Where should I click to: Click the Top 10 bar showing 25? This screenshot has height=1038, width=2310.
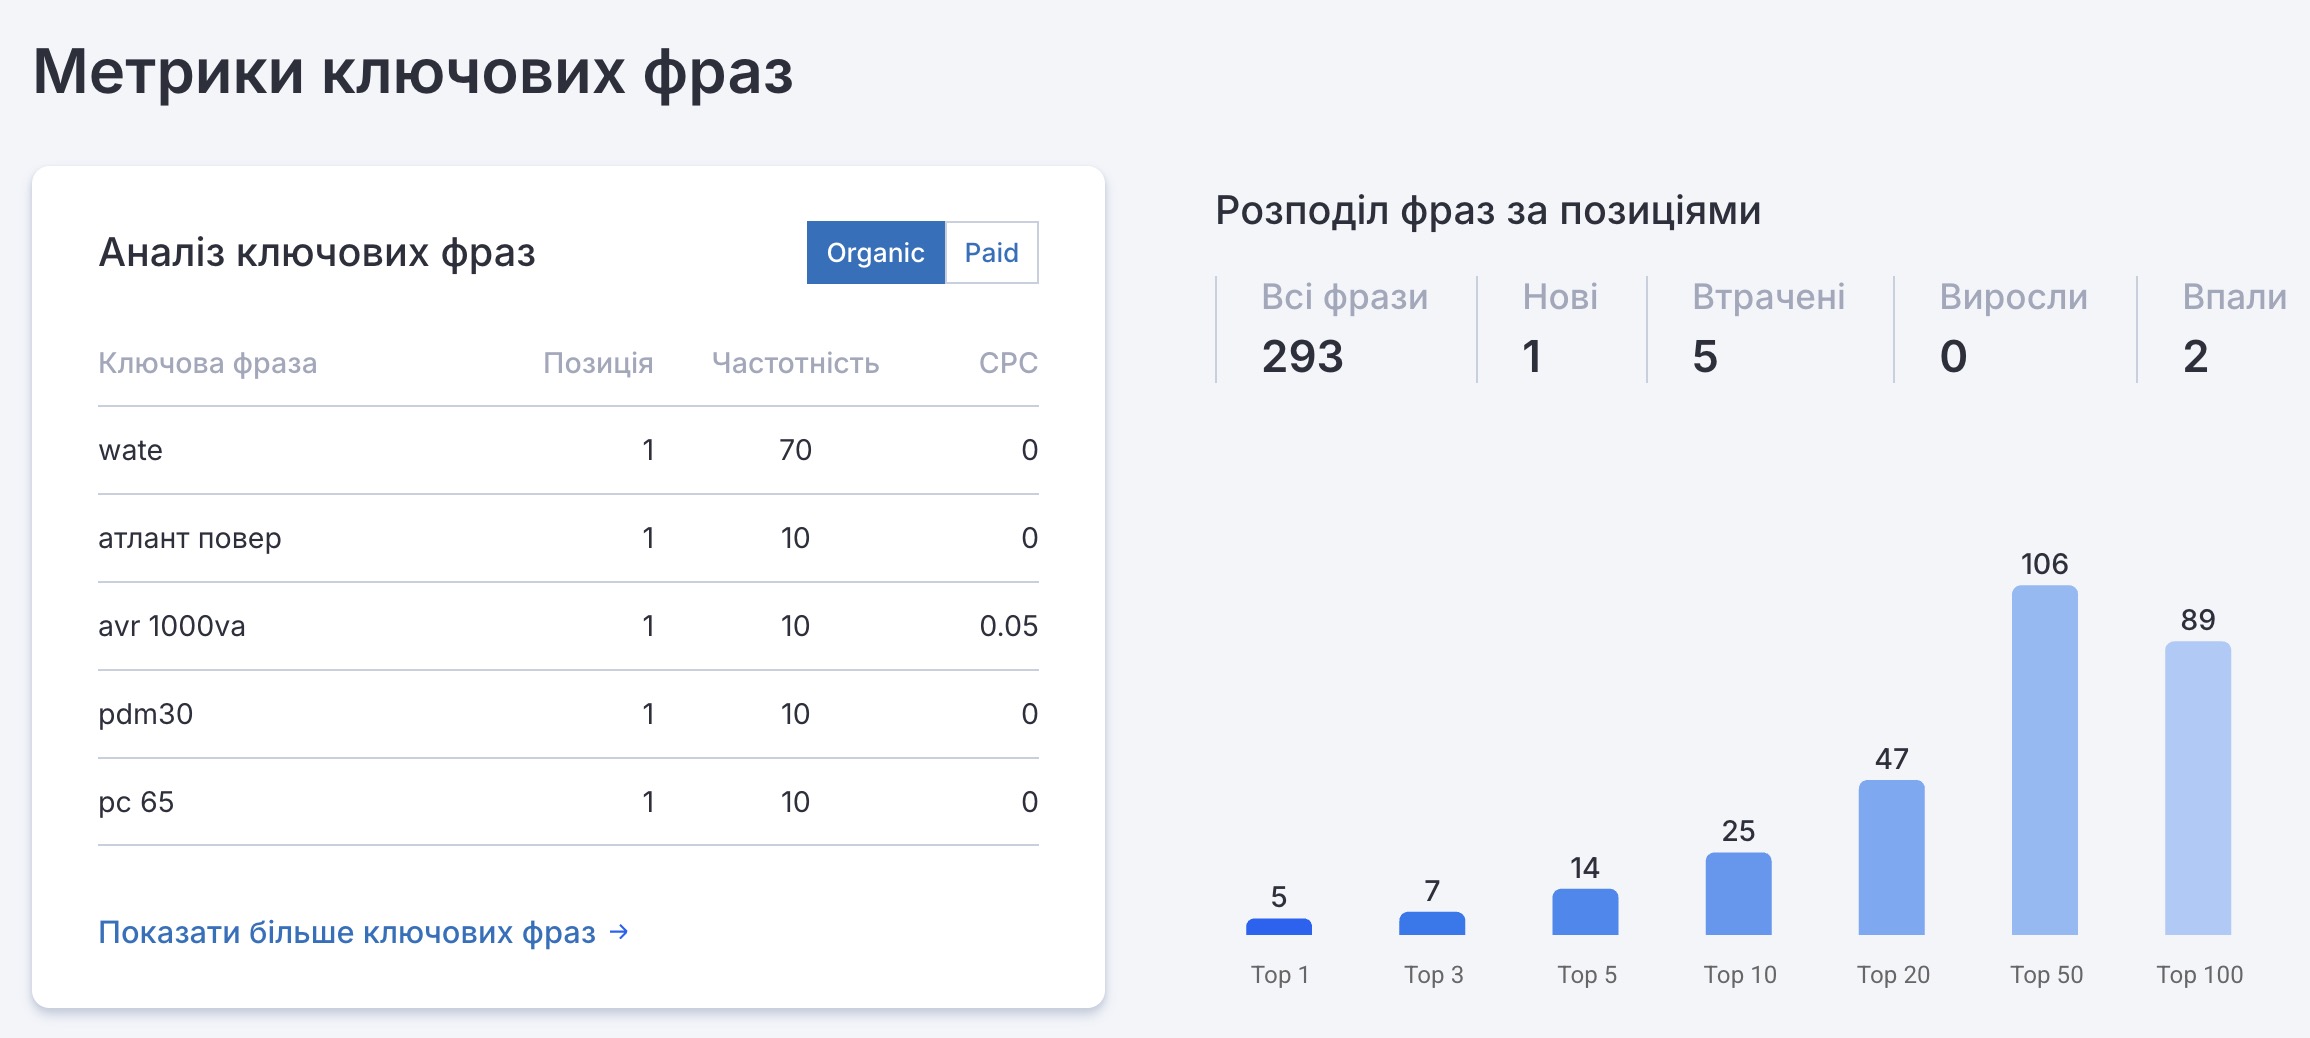click(x=1738, y=893)
